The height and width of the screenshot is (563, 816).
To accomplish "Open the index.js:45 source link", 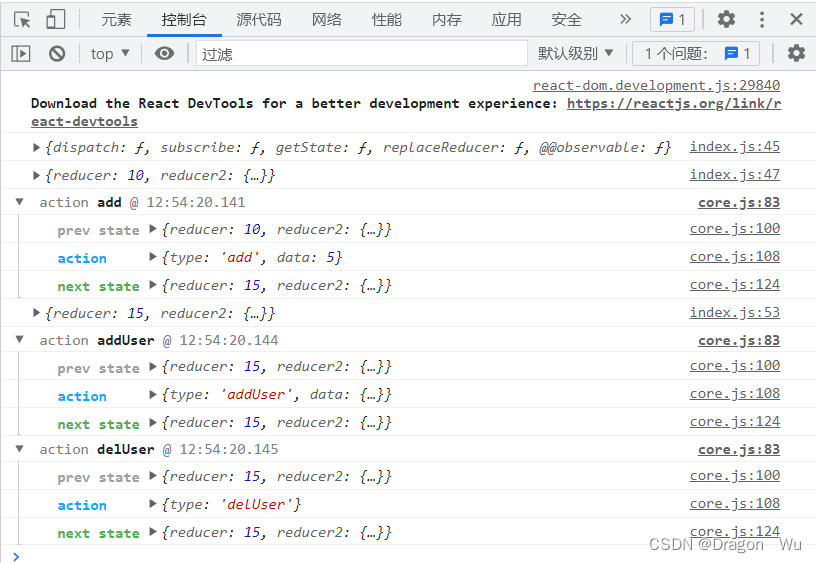I will point(735,147).
